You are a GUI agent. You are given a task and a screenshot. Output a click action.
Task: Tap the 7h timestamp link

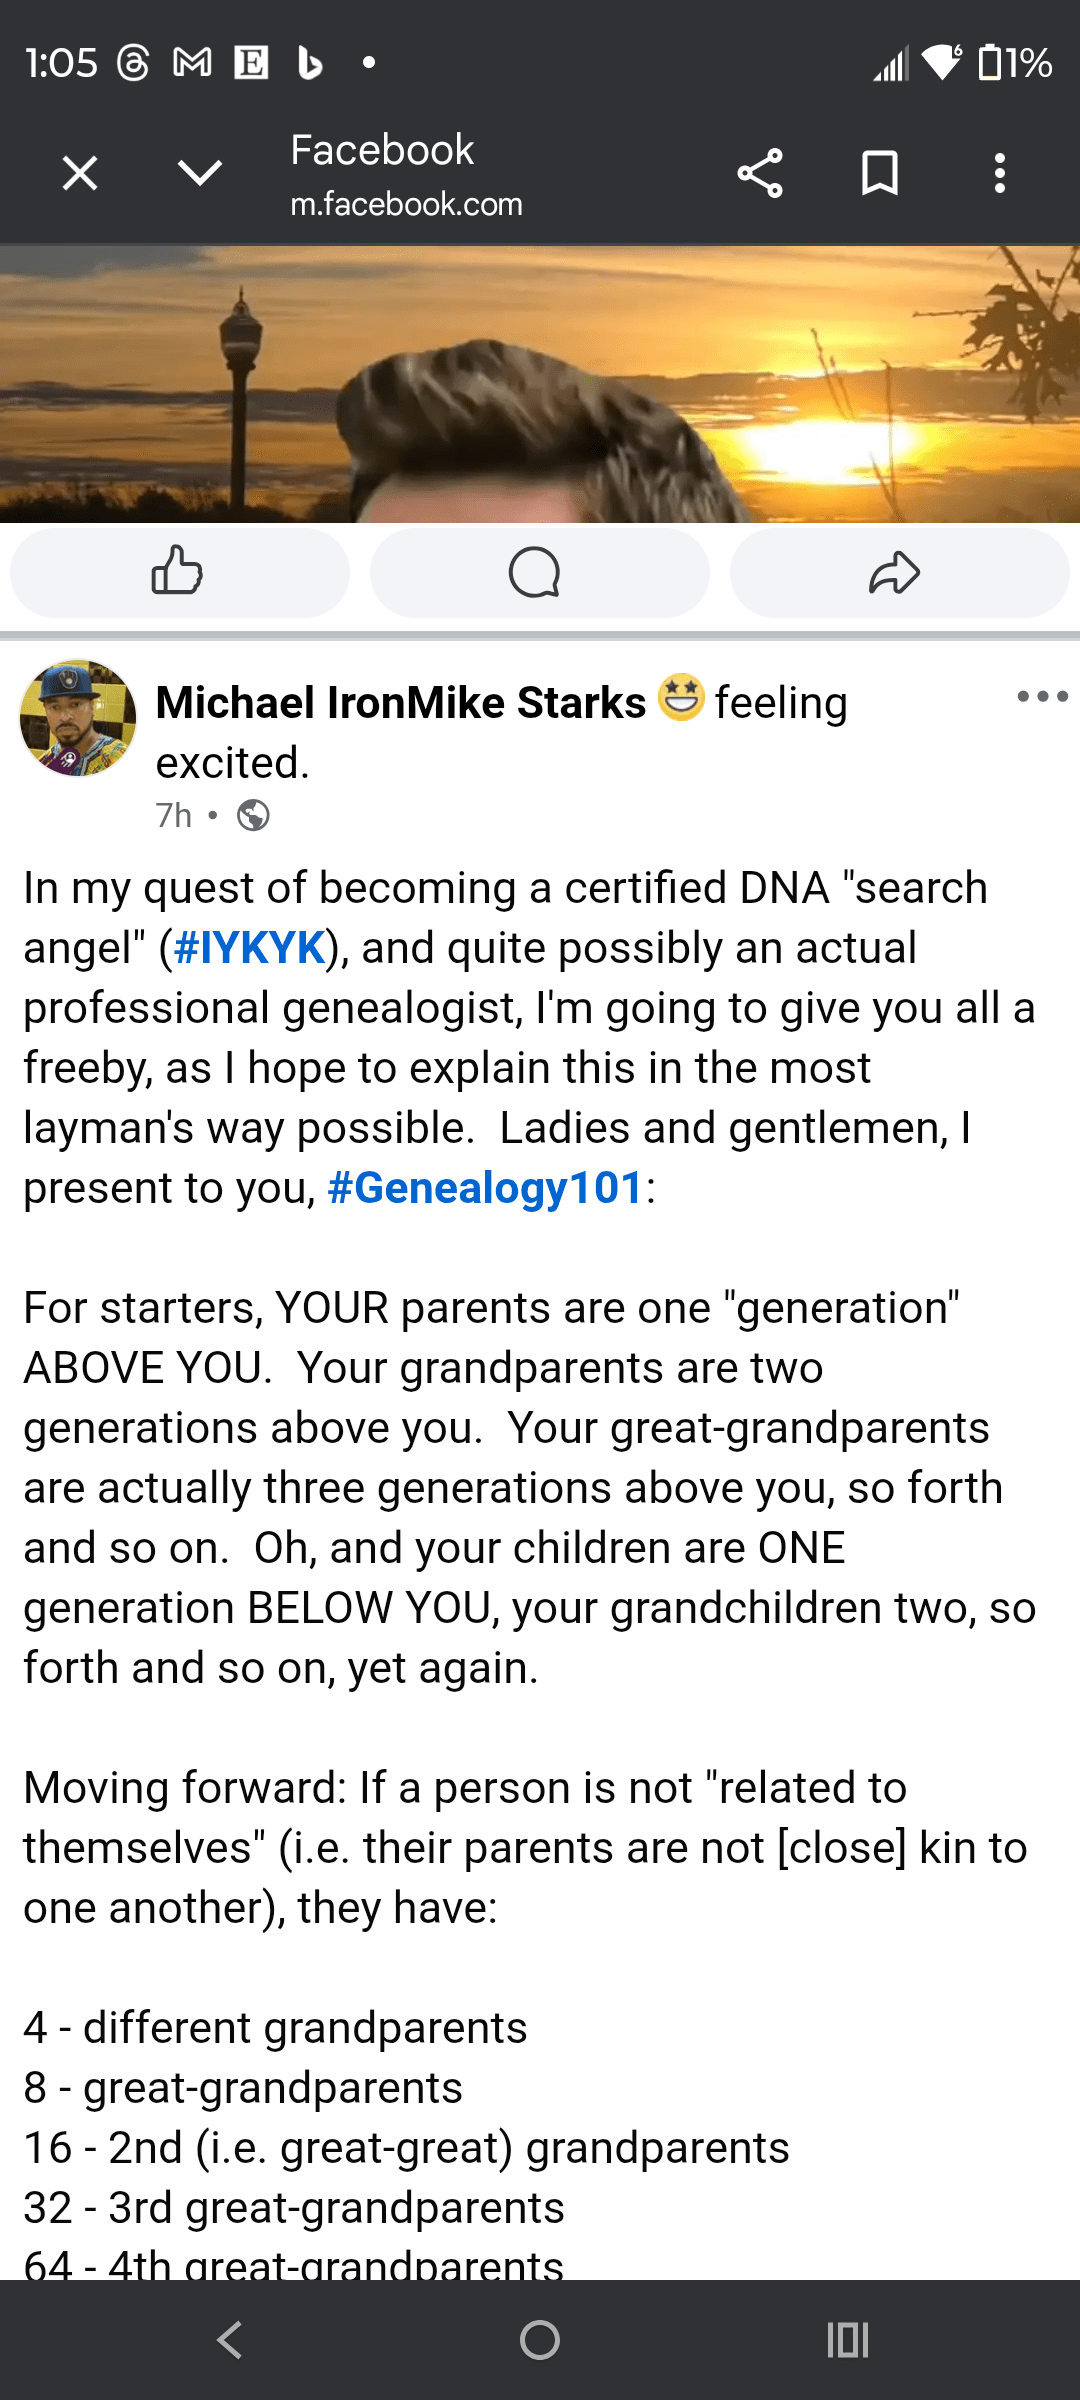pos(172,816)
